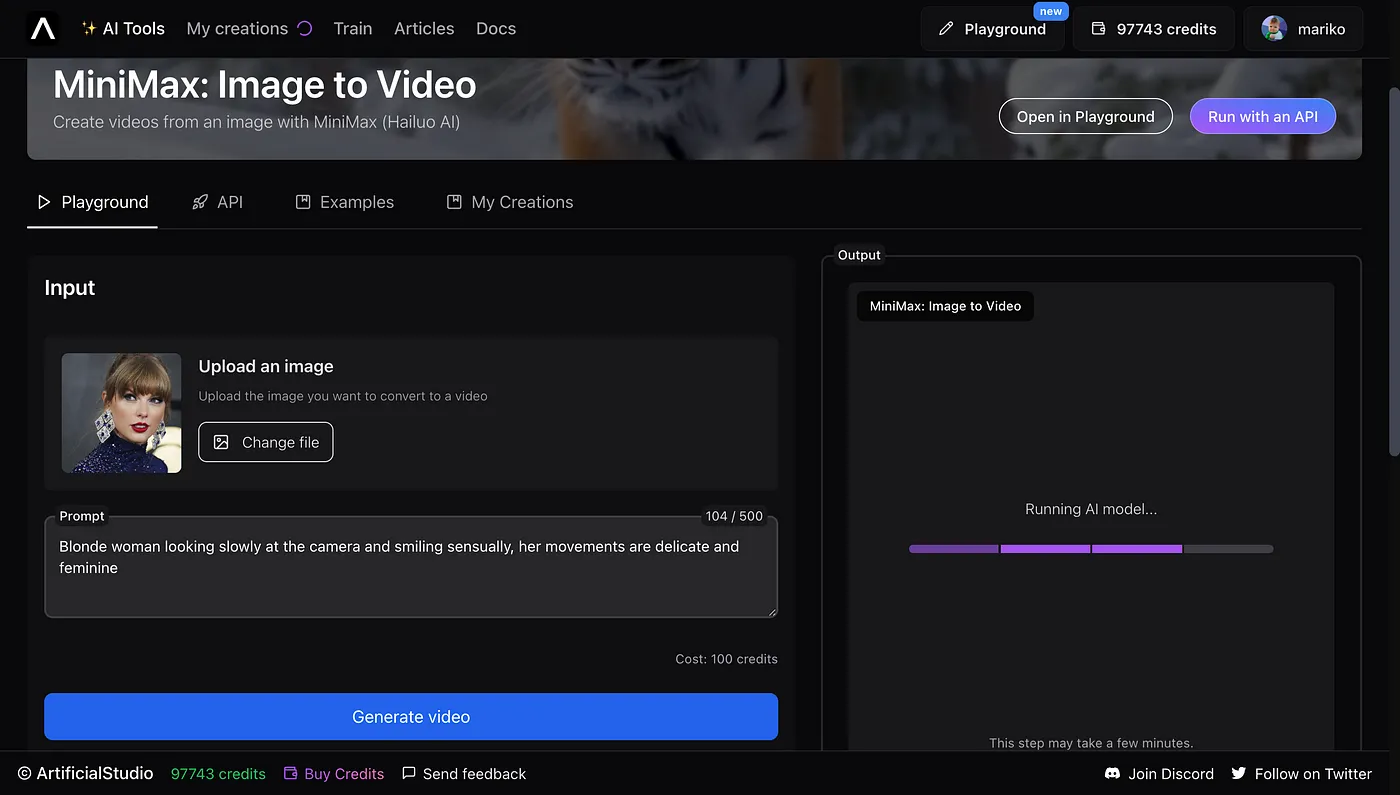This screenshot has width=1400, height=795.
Task: Go to the Train page
Action: 353,28
